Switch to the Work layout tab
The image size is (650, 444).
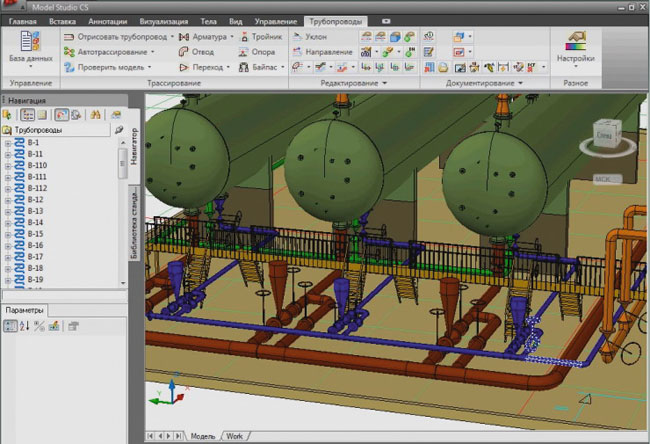tap(235, 436)
